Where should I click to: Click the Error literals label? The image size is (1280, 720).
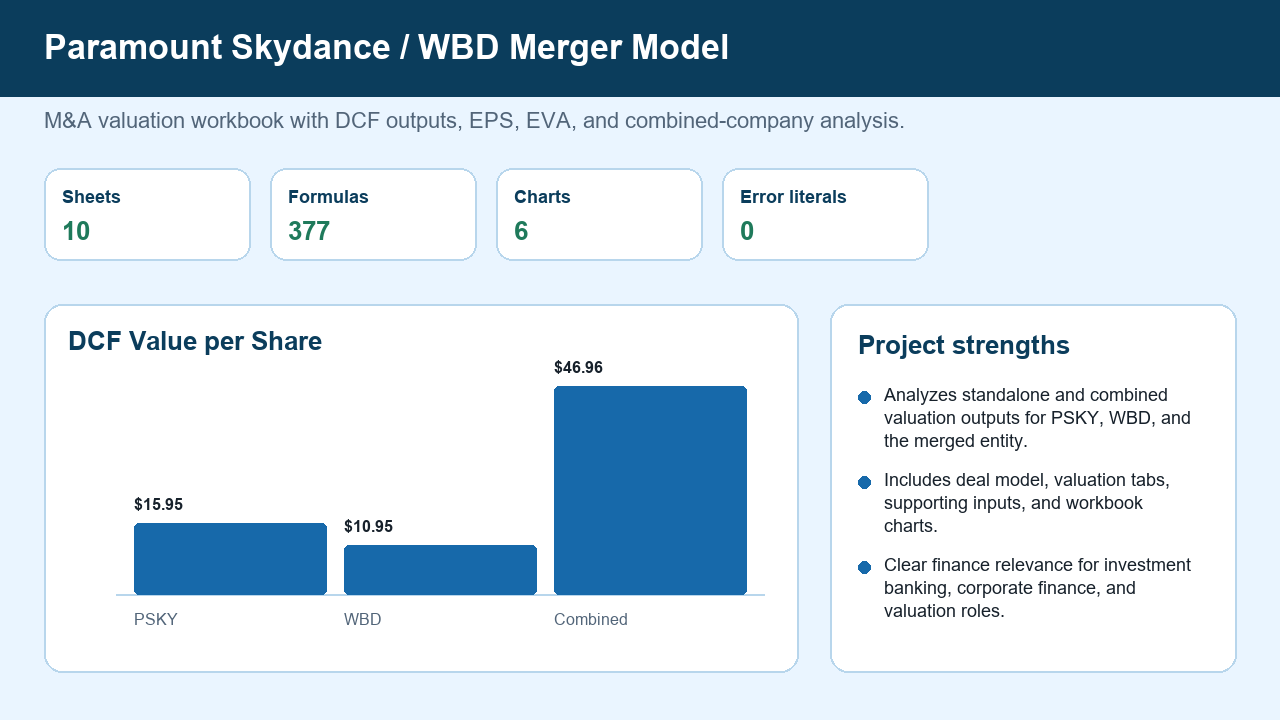point(793,197)
